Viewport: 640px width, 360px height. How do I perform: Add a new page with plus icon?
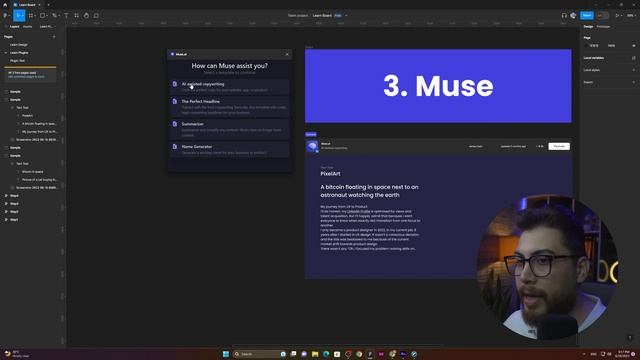point(54,37)
